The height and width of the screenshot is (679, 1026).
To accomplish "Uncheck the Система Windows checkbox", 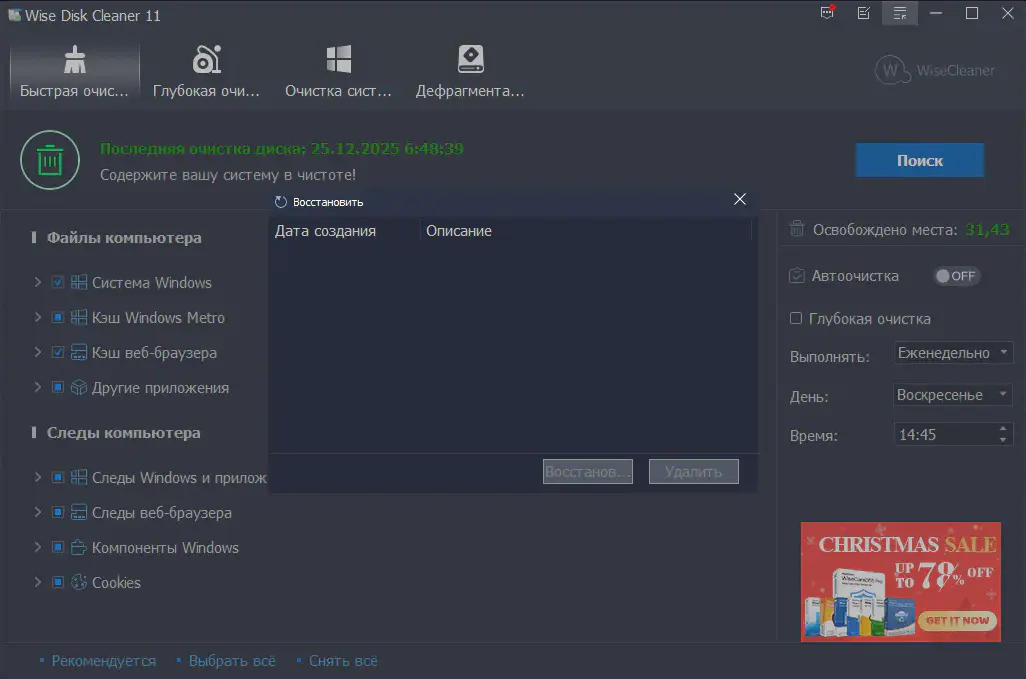I will tap(58, 283).
